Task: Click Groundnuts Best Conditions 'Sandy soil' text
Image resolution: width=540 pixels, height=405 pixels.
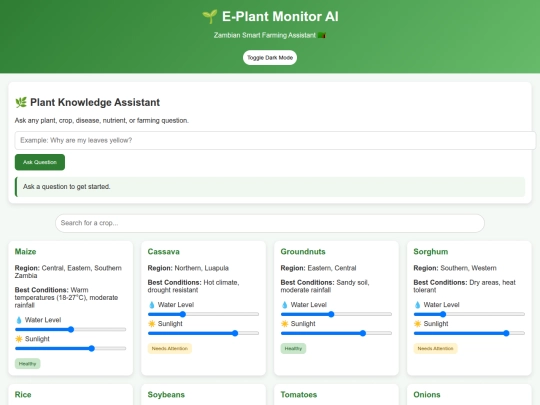Action: (x=352, y=282)
